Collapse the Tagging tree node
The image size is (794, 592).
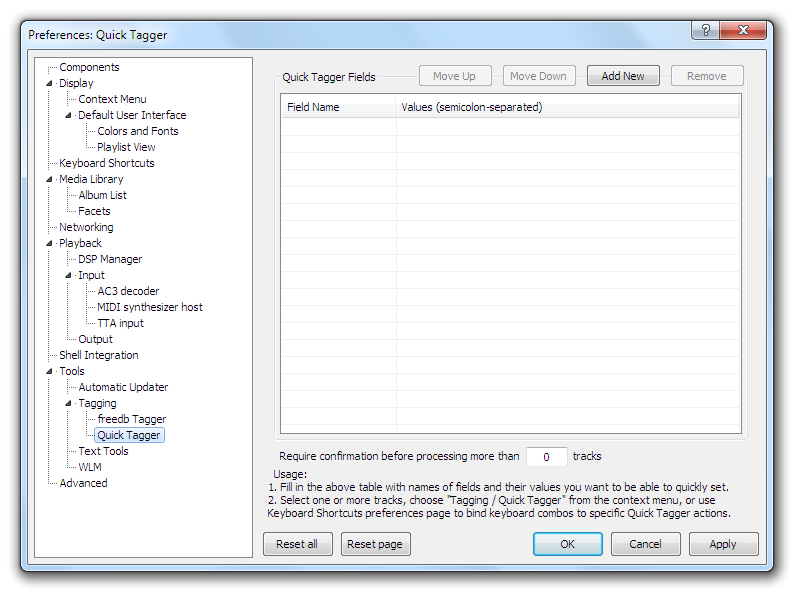(x=69, y=404)
